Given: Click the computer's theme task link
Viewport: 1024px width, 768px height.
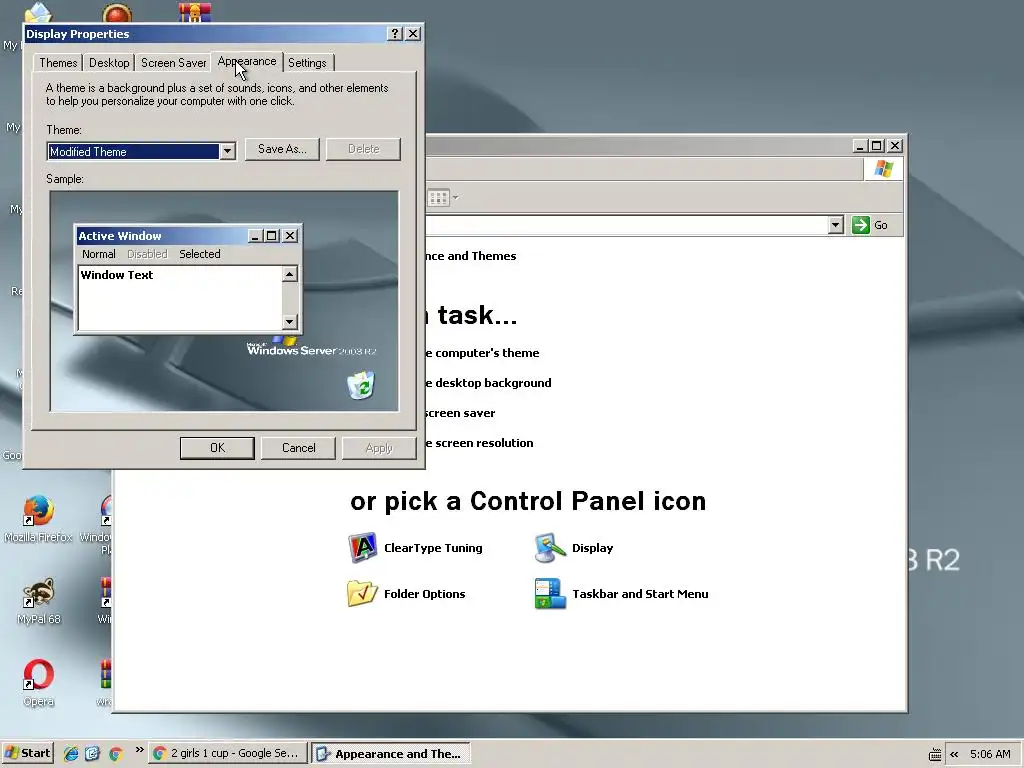Looking at the screenshot, I should click(482, 353).
